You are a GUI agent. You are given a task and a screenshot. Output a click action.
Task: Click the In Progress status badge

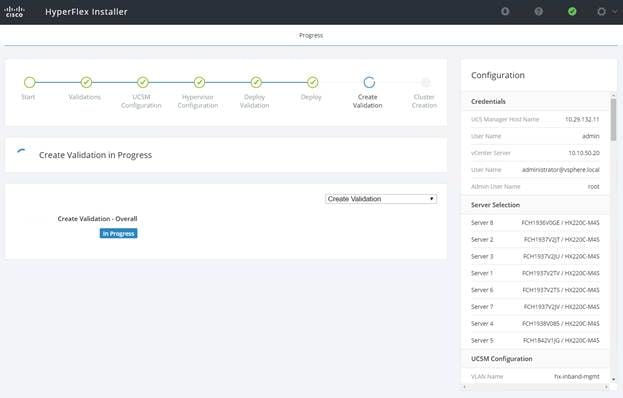pyautogui.click(x=118, y=234)
